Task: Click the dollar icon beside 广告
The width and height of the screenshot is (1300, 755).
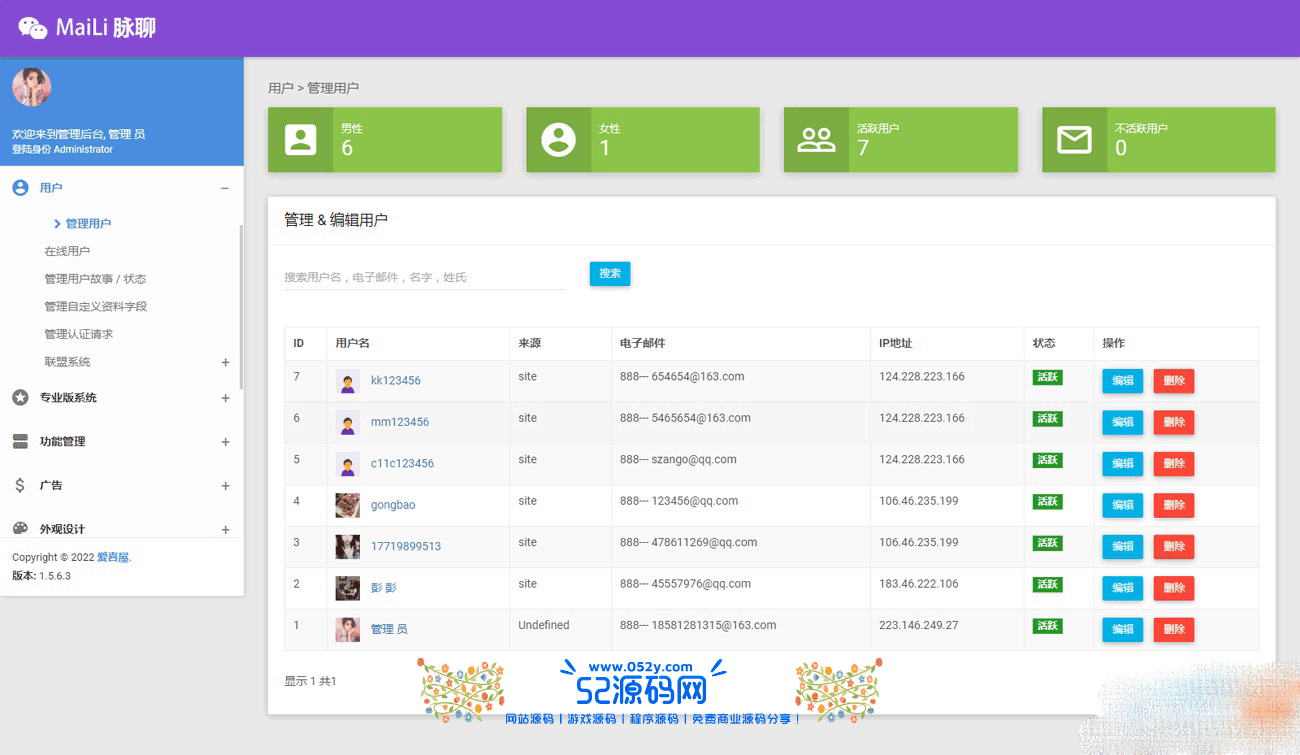Action: point(20,485)
